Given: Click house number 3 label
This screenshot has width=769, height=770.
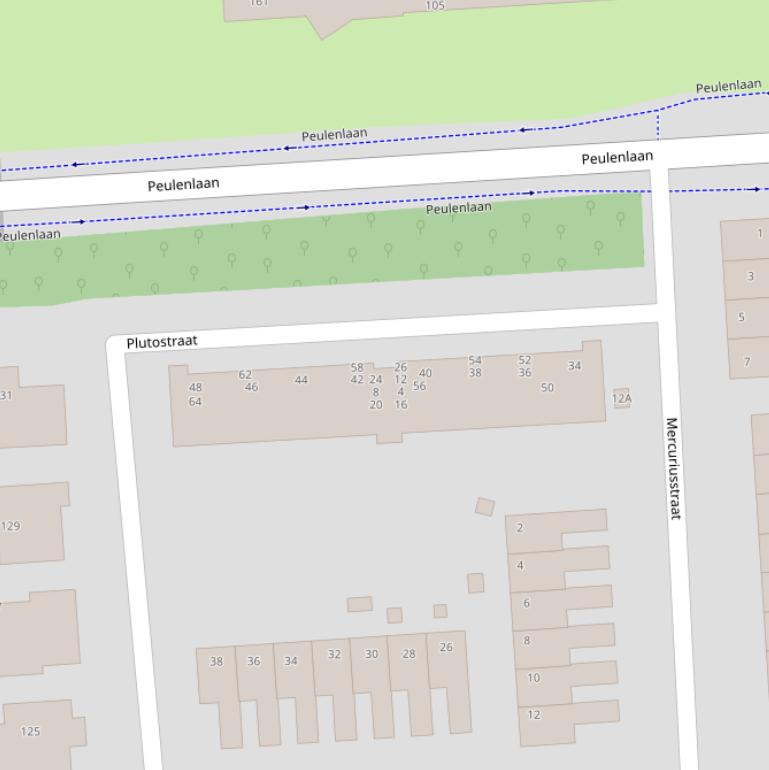Looking at the screenshot, I should pos(750,276).
